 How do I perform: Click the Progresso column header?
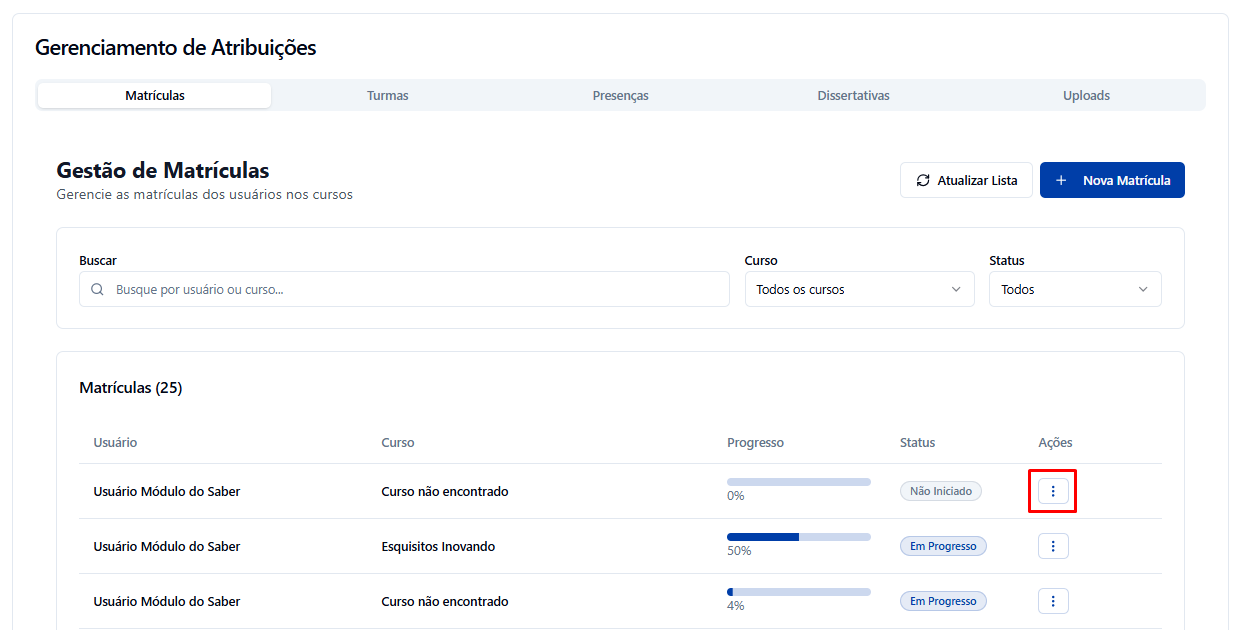[755, 443]
